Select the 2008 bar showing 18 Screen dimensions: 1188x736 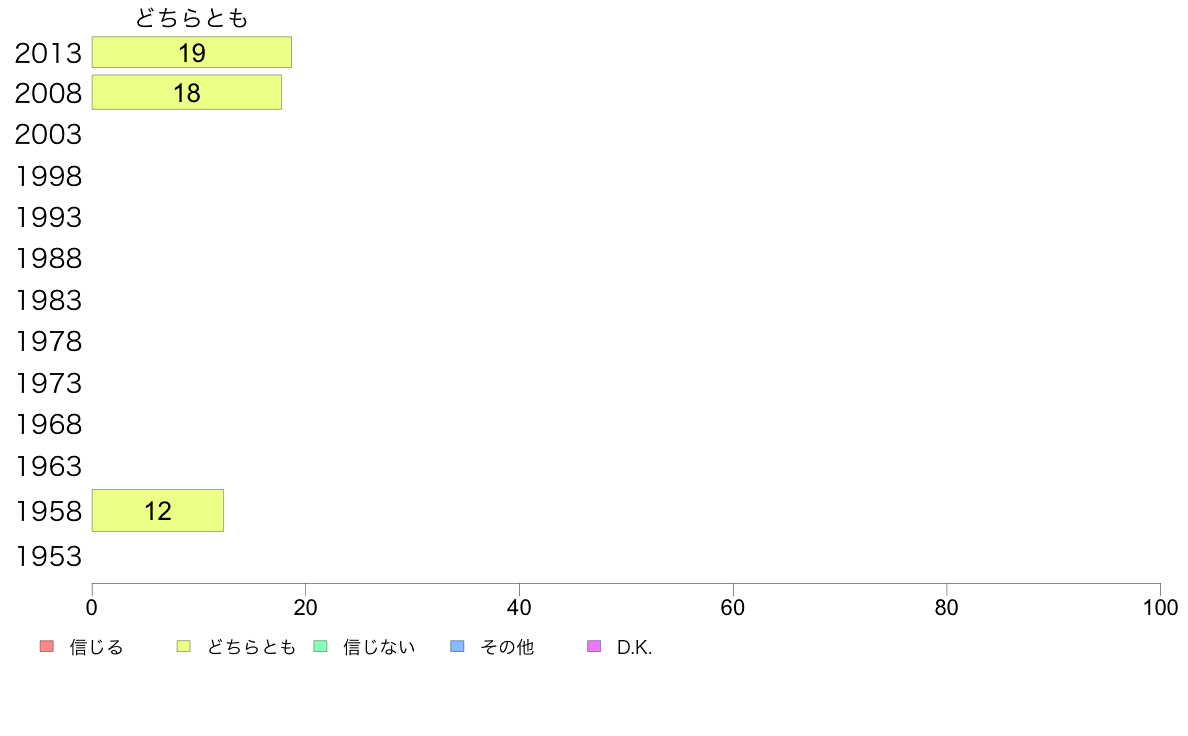pos(186,92)
